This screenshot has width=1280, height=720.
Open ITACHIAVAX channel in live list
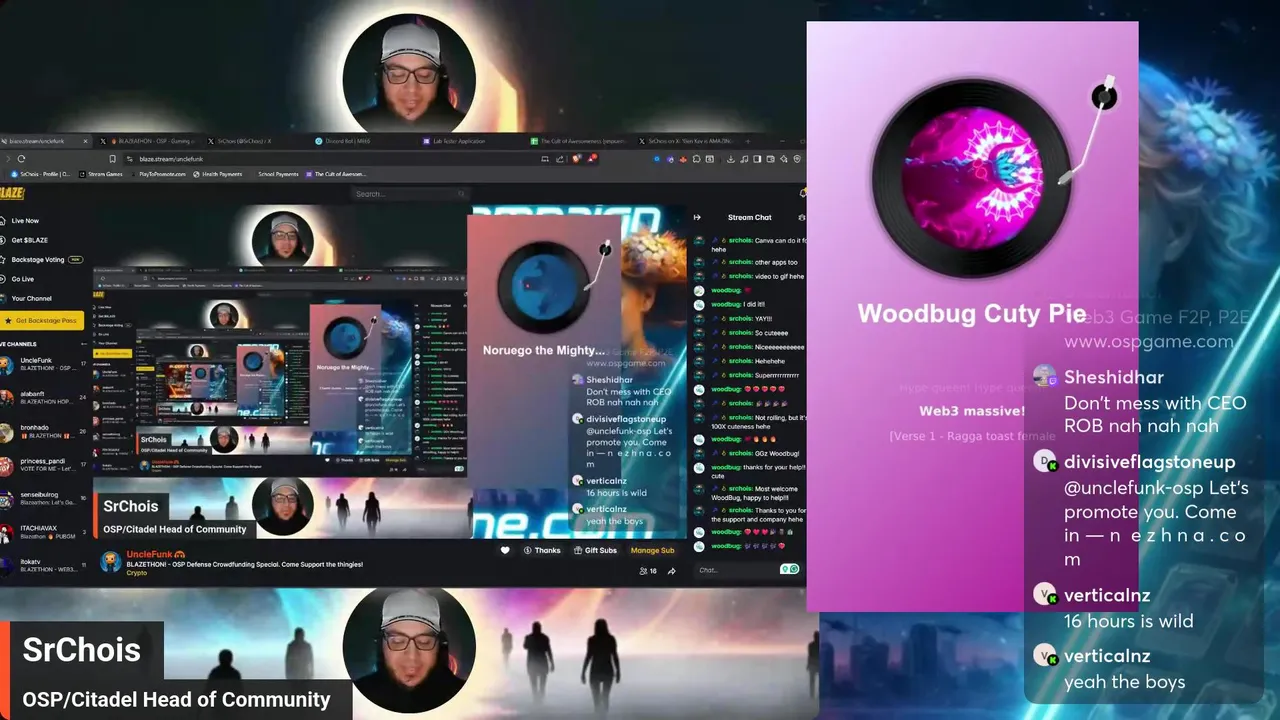pyautogui.click(x=44, y=532)
